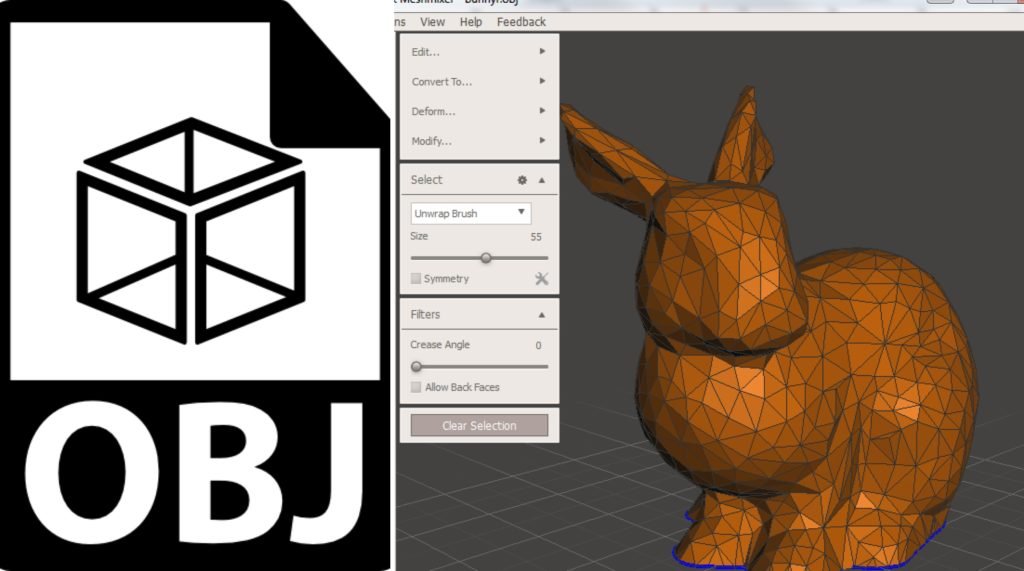The image size is (1024, 571).
Task: Click the Size value 55
Action: 536,237
